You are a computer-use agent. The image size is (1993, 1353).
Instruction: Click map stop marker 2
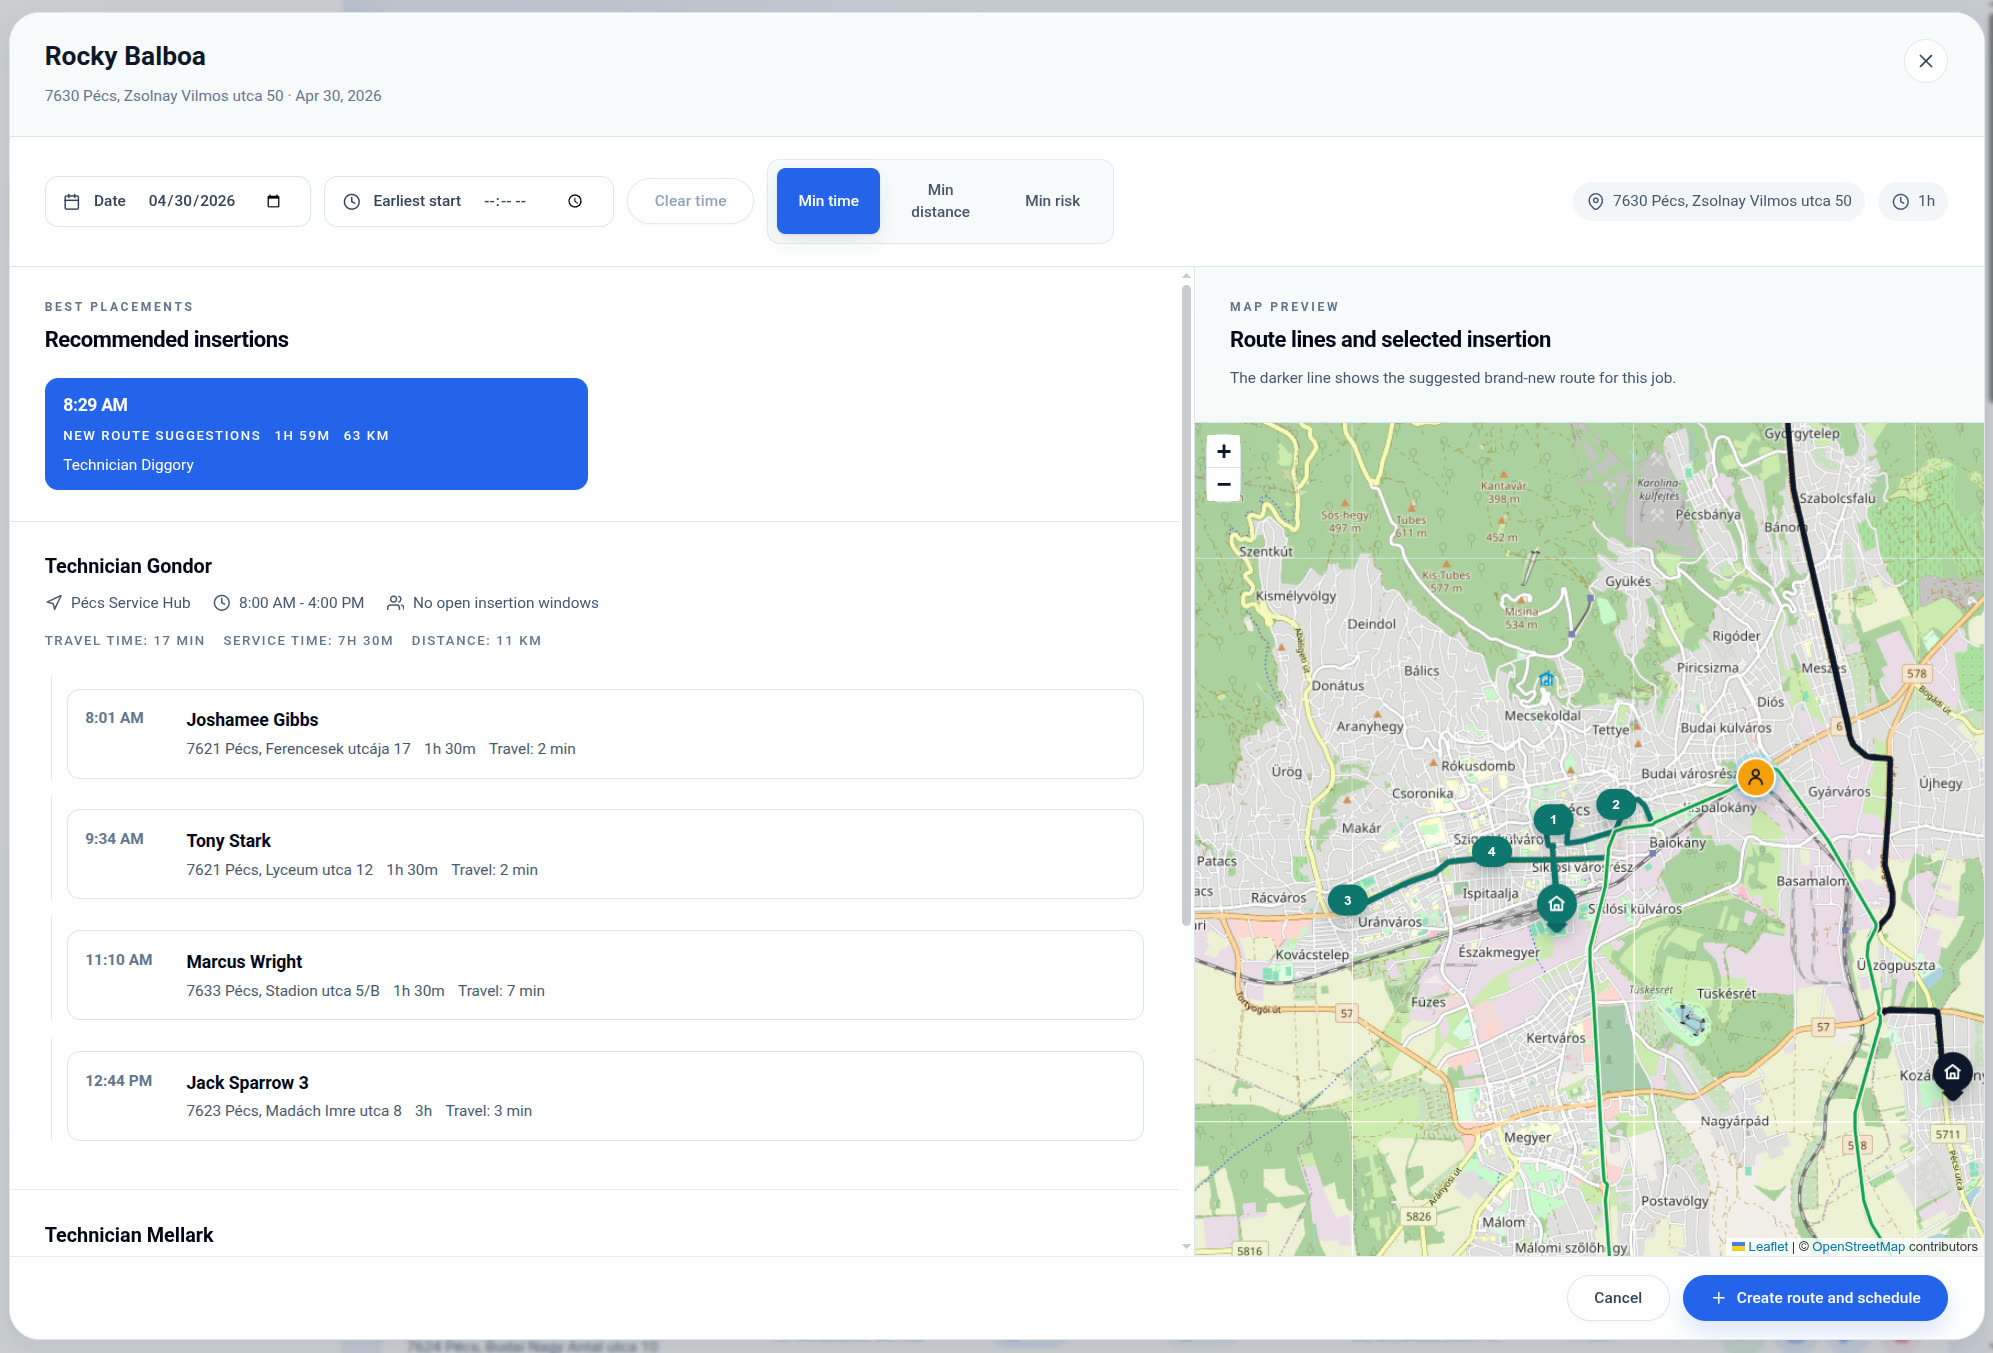point(1615,804)
